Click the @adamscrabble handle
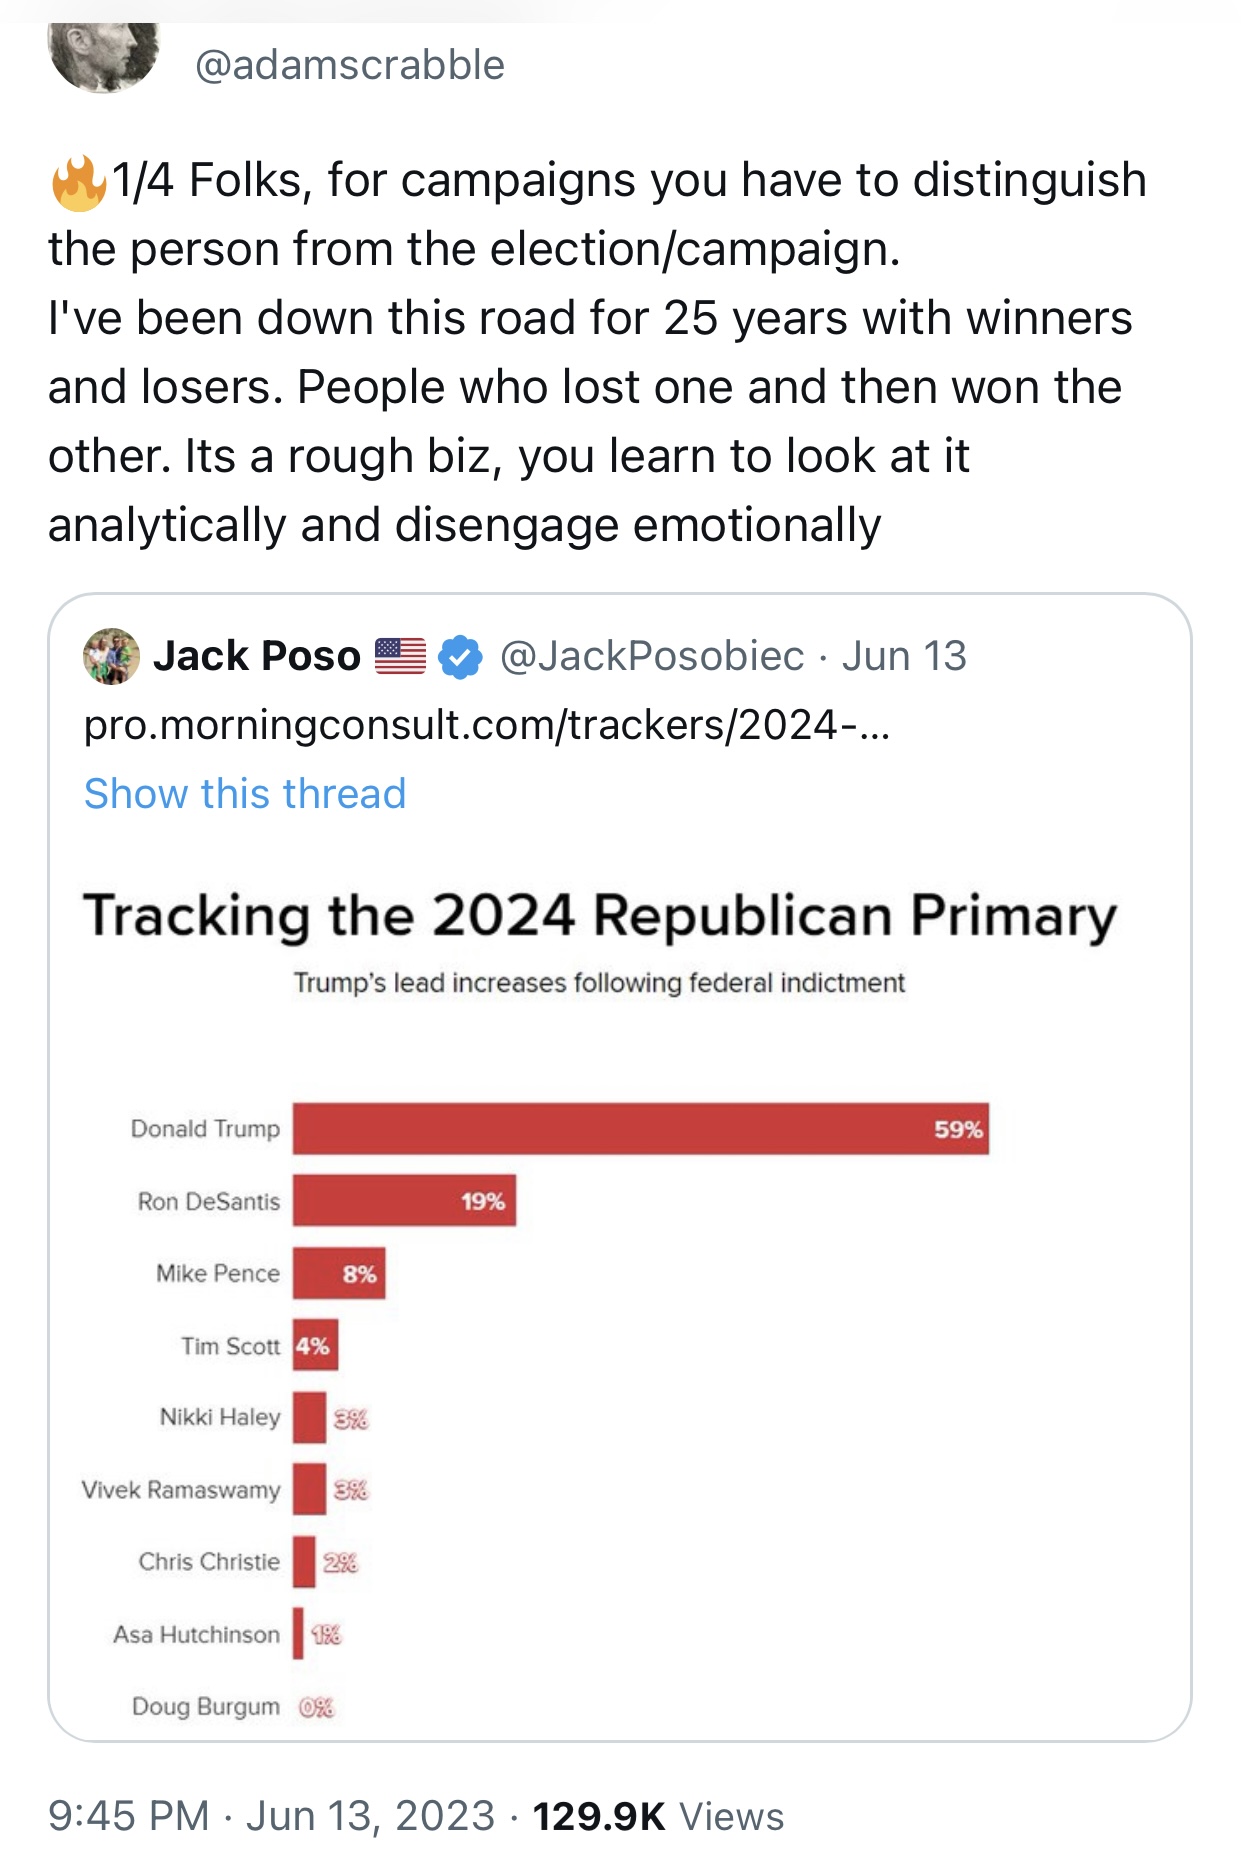 pos(349,65)
